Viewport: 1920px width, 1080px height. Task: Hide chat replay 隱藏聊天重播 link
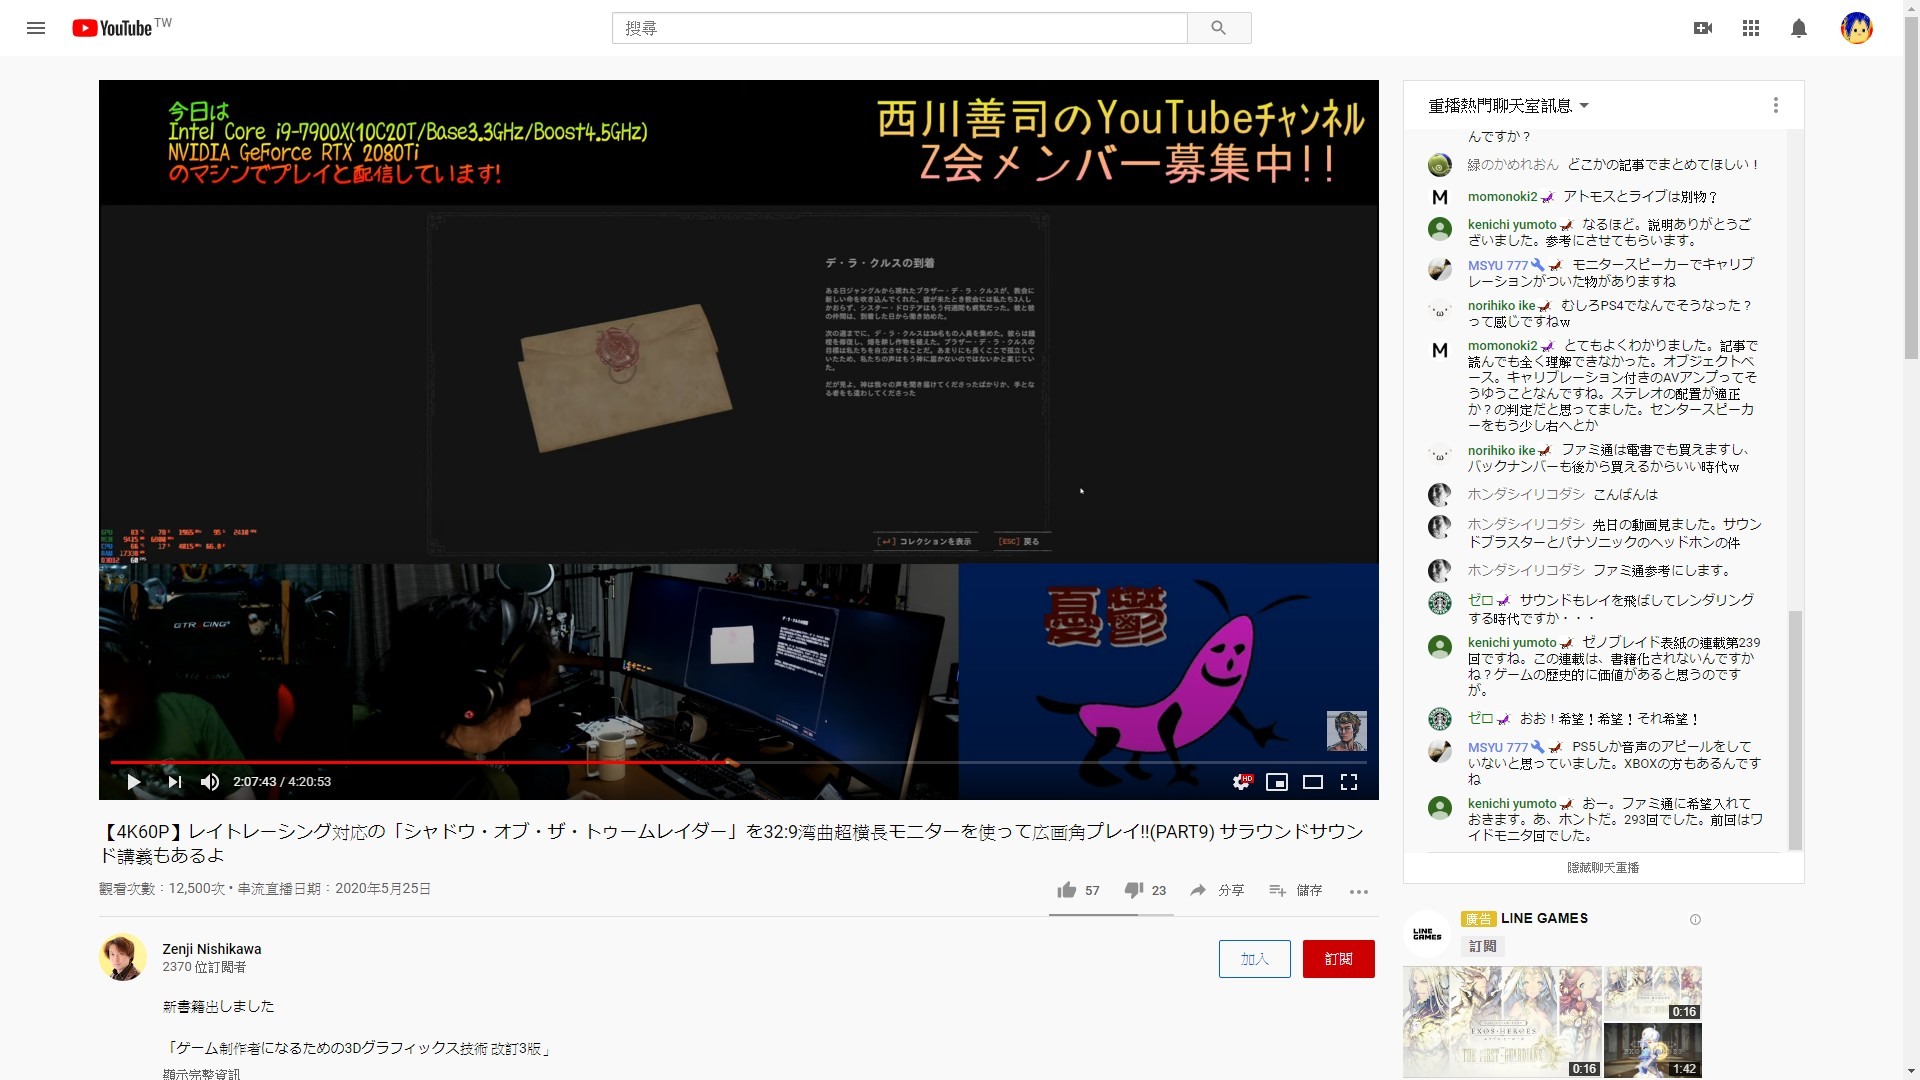[1603, 867]
